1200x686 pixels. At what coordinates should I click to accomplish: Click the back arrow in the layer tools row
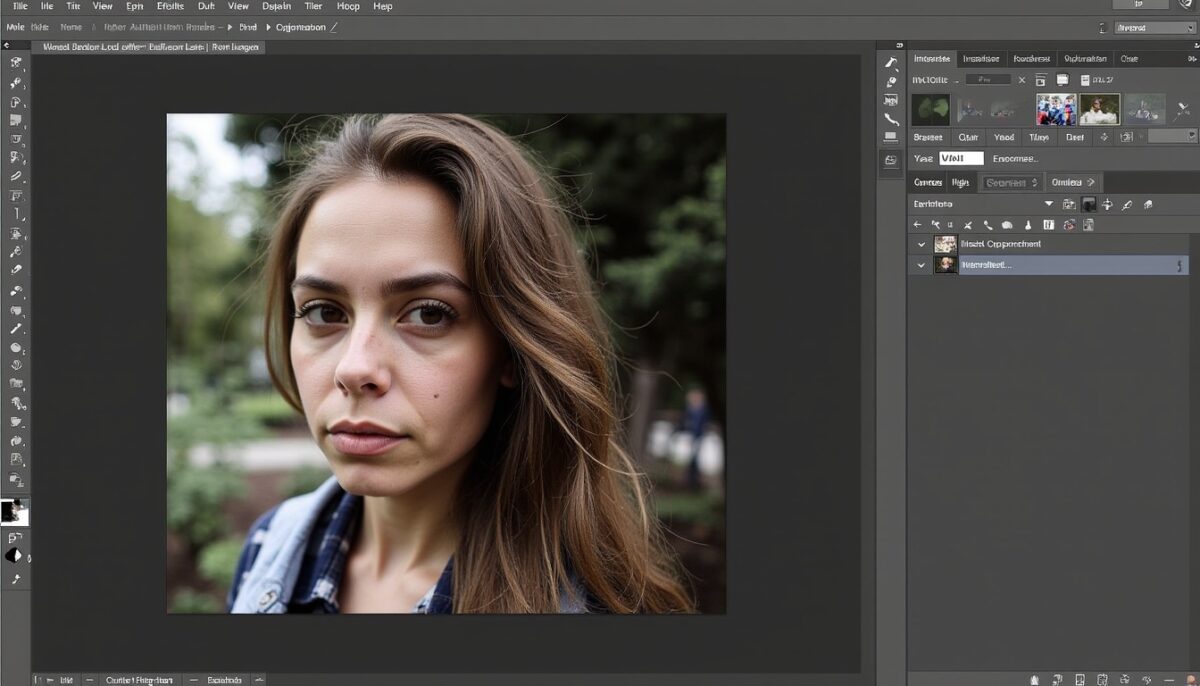[x=917, y=225]
